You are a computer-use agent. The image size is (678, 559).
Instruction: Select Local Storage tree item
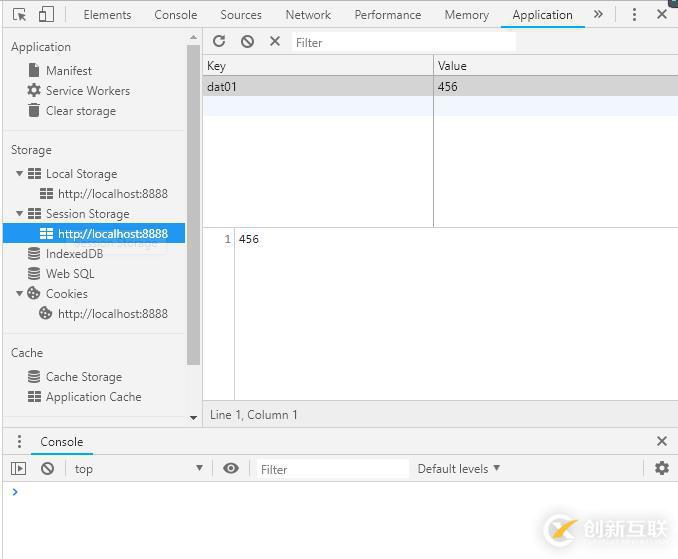81,174
